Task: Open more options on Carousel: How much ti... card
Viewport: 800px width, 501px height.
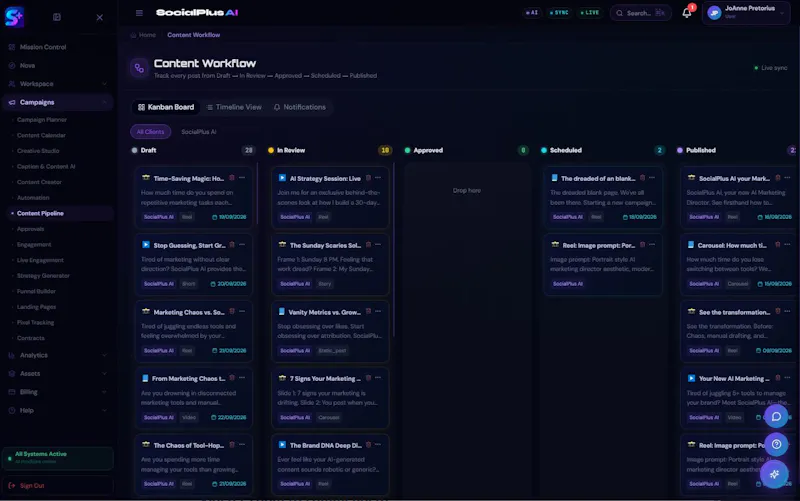Action: [x=787, y=244]
